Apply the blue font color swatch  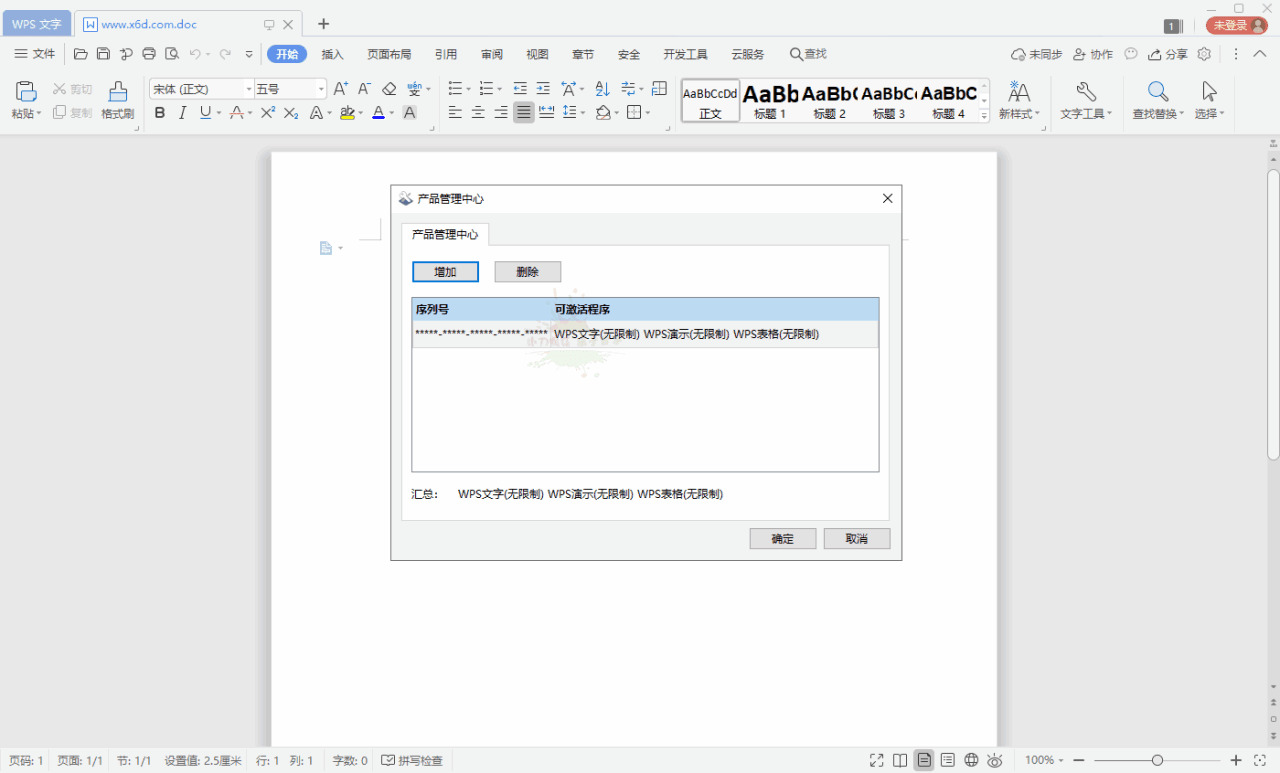[378, 113]
